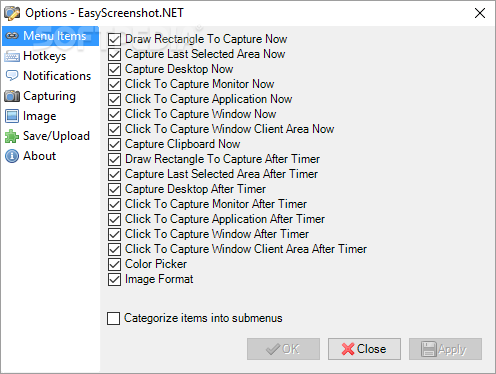Click the camera icon for Capturing
The image size is (496, 374).
point(12,96)
